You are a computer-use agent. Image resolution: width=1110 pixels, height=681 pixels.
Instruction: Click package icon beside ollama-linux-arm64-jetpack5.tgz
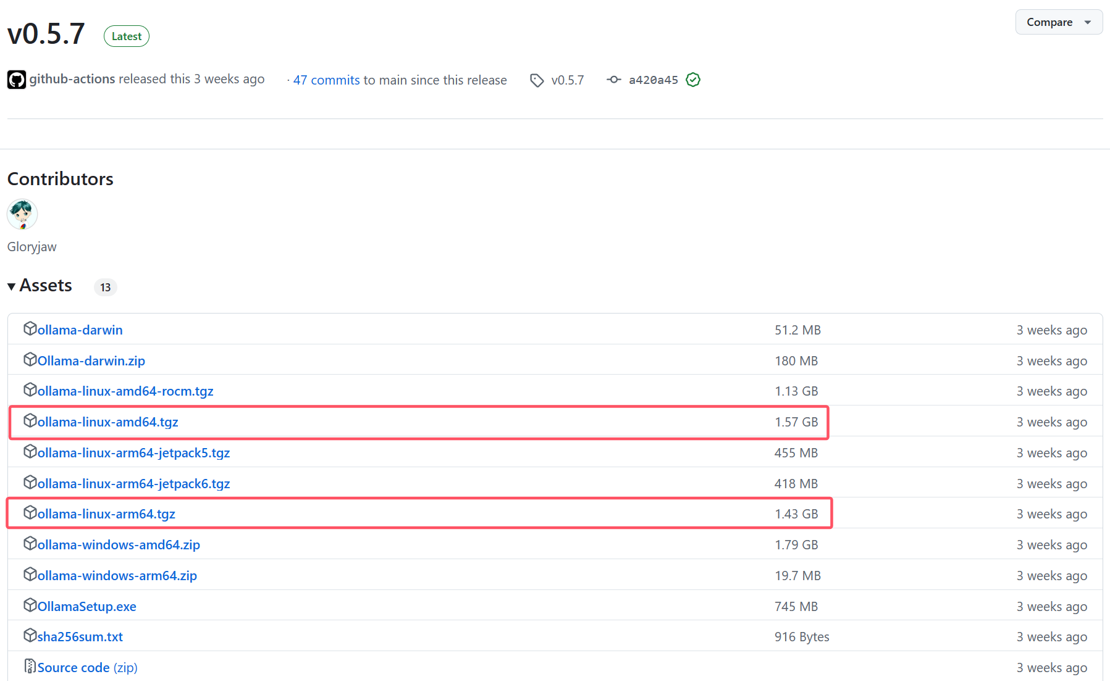pos(30,451)
